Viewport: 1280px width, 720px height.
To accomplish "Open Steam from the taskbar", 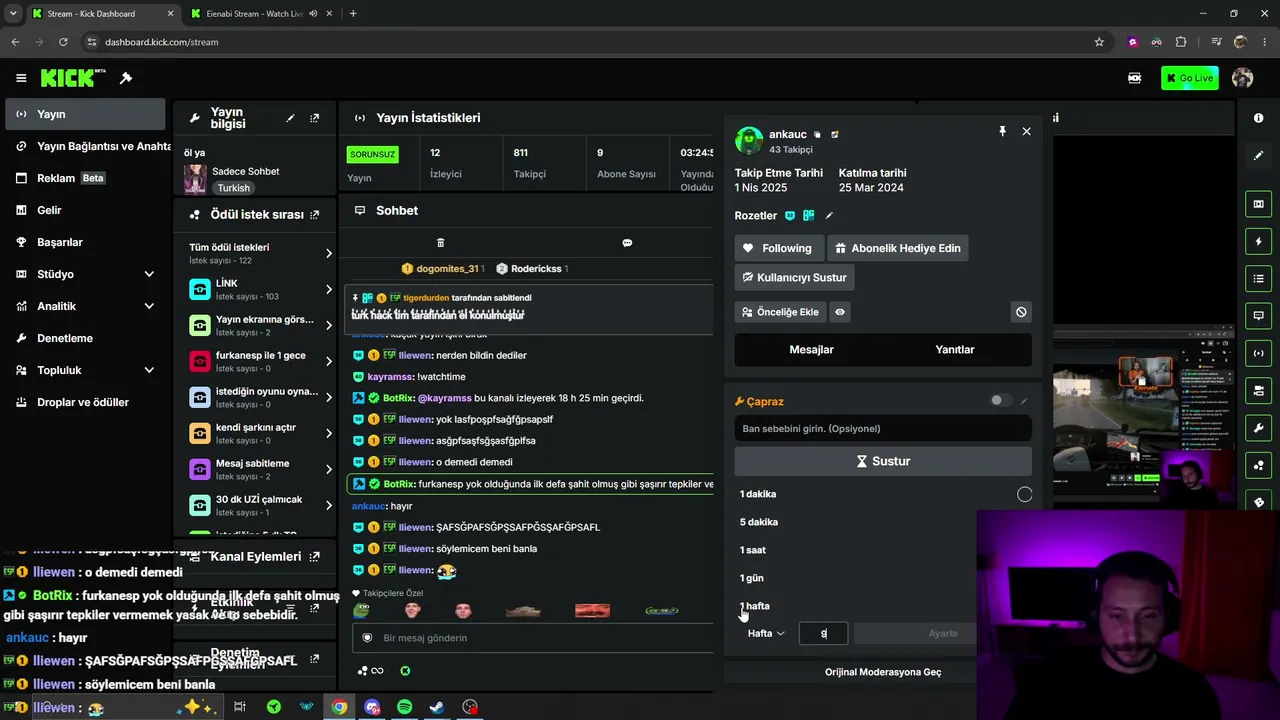I will (x=437, y=707).
